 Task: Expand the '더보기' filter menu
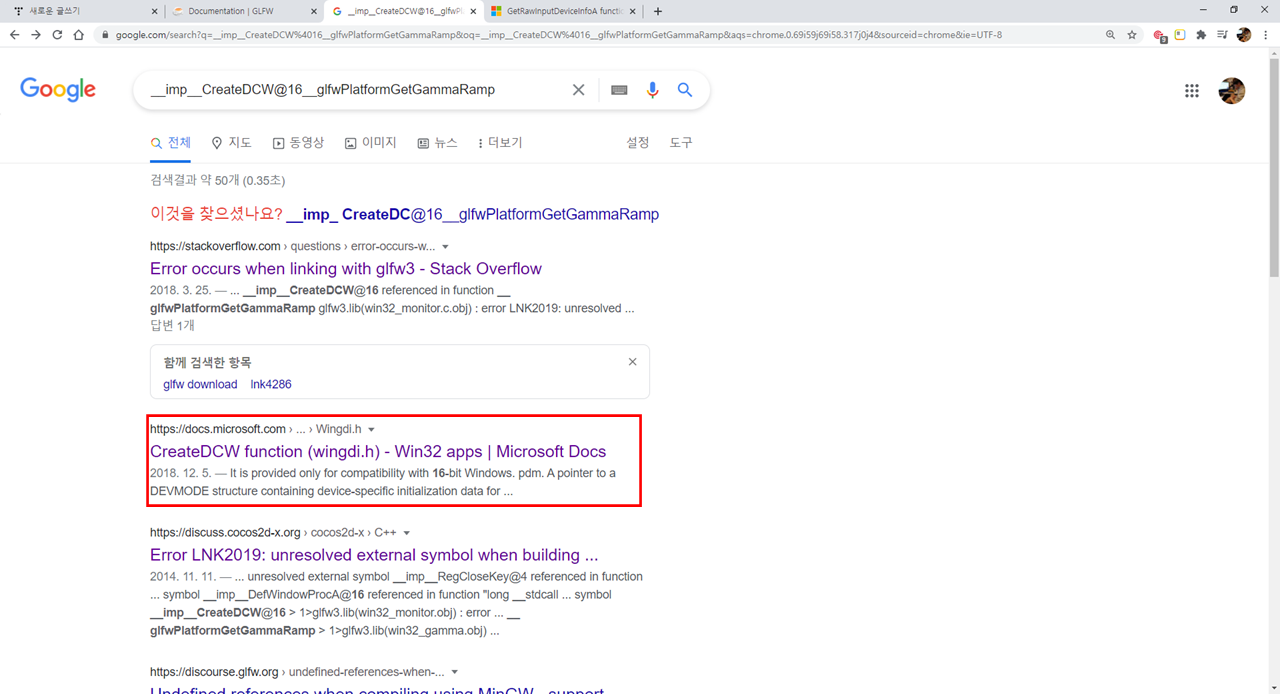[x=500, y=143]
